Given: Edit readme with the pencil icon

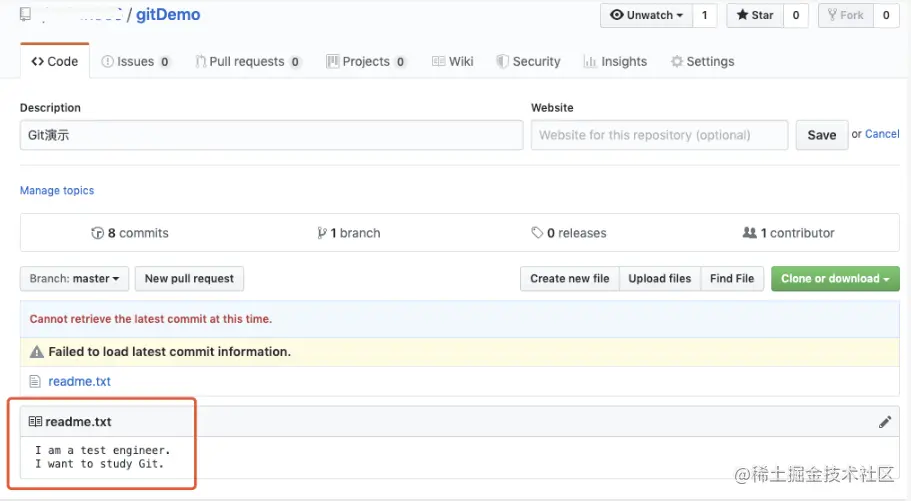Looking at the screenshot, I should pos(885,422).
